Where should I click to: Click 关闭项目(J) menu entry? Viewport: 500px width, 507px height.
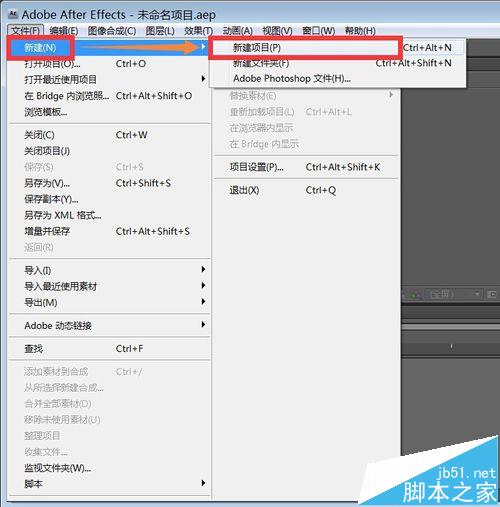pos(109,151)
